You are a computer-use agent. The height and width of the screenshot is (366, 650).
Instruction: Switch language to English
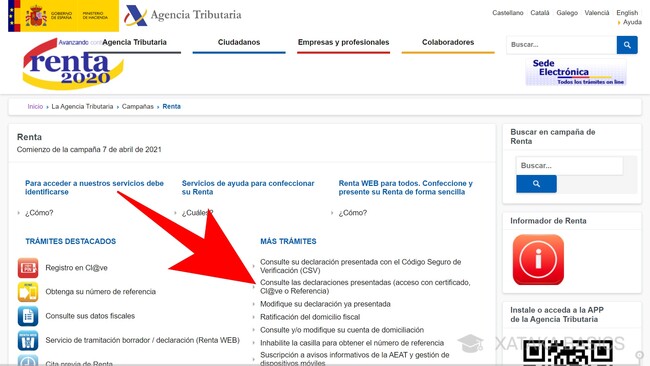coord(627,13)
